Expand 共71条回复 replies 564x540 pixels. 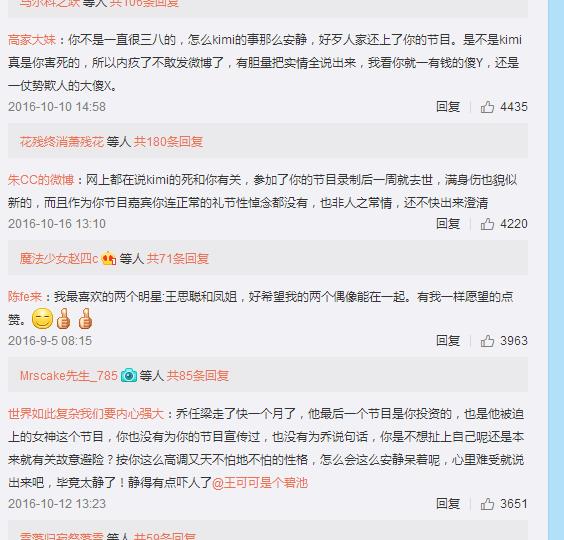[x=178, y=258]
